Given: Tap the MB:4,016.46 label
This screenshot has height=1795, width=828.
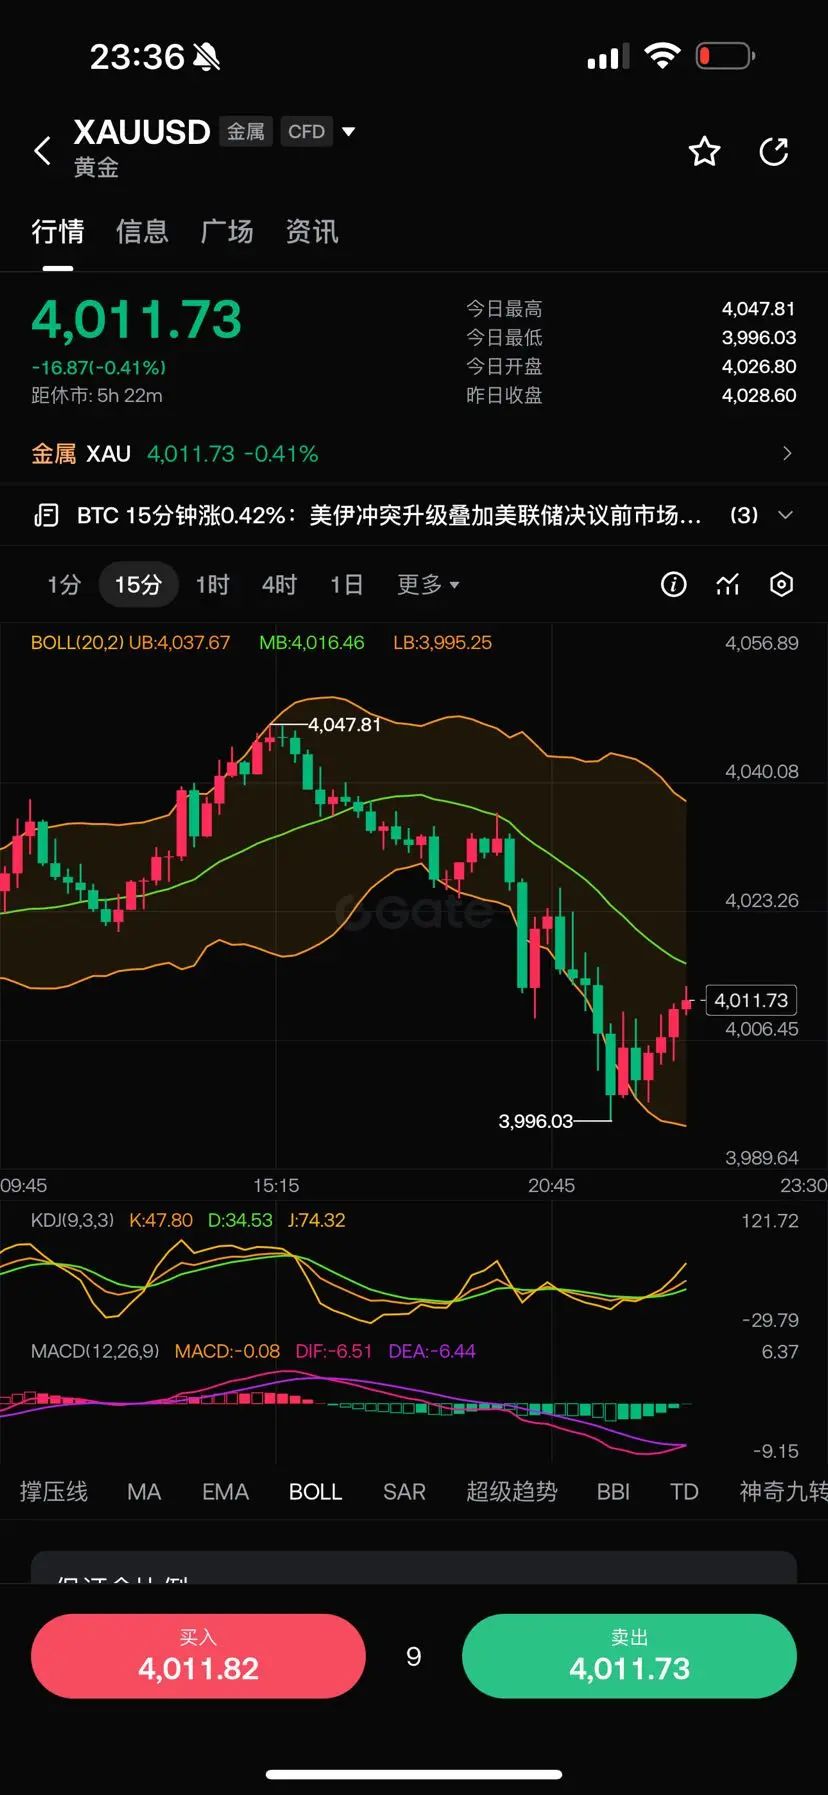Looking at the screenshot, I should (312, 643).
